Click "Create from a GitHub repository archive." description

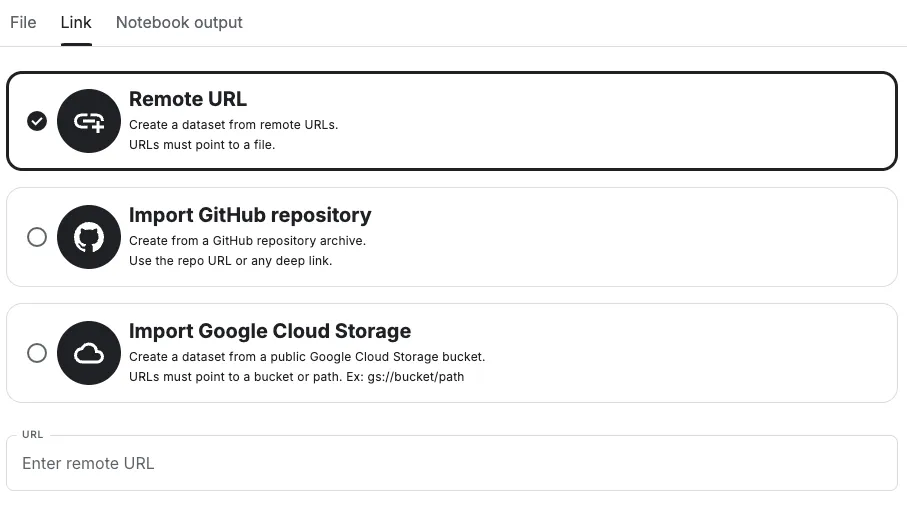tap(247, 241)
